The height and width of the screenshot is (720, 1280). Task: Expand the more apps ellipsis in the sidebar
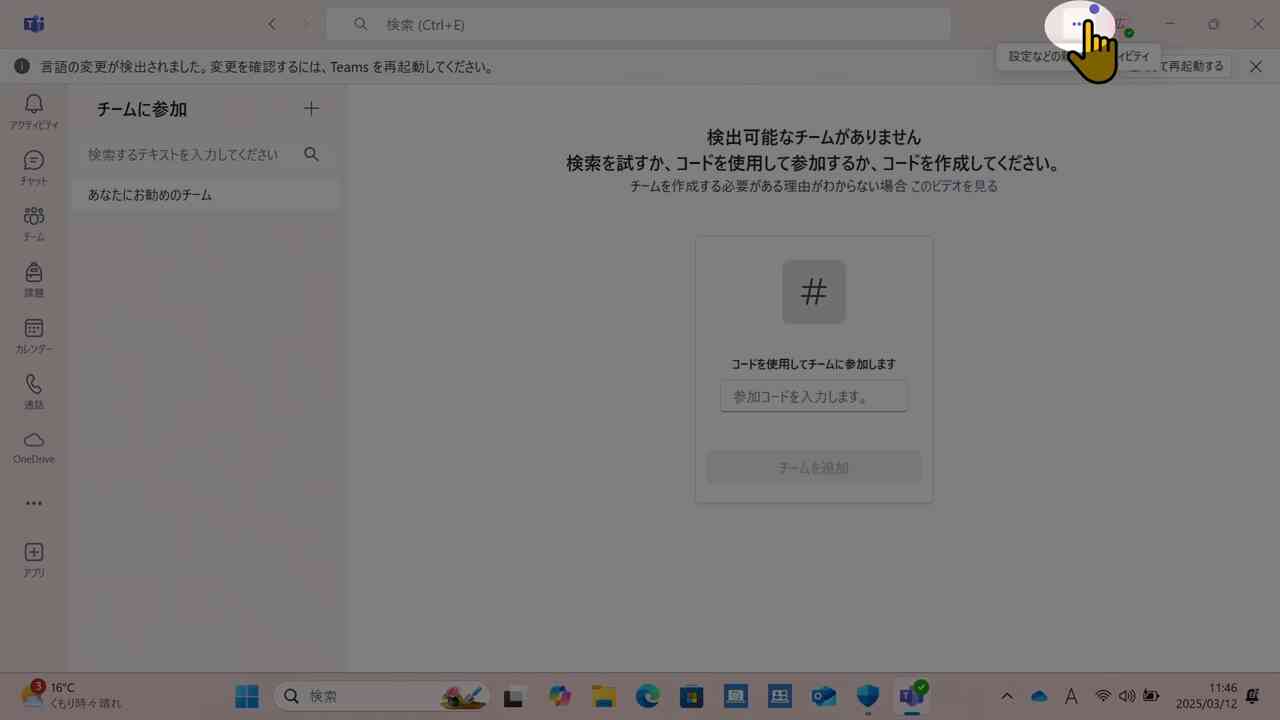(x=33, y=503)
